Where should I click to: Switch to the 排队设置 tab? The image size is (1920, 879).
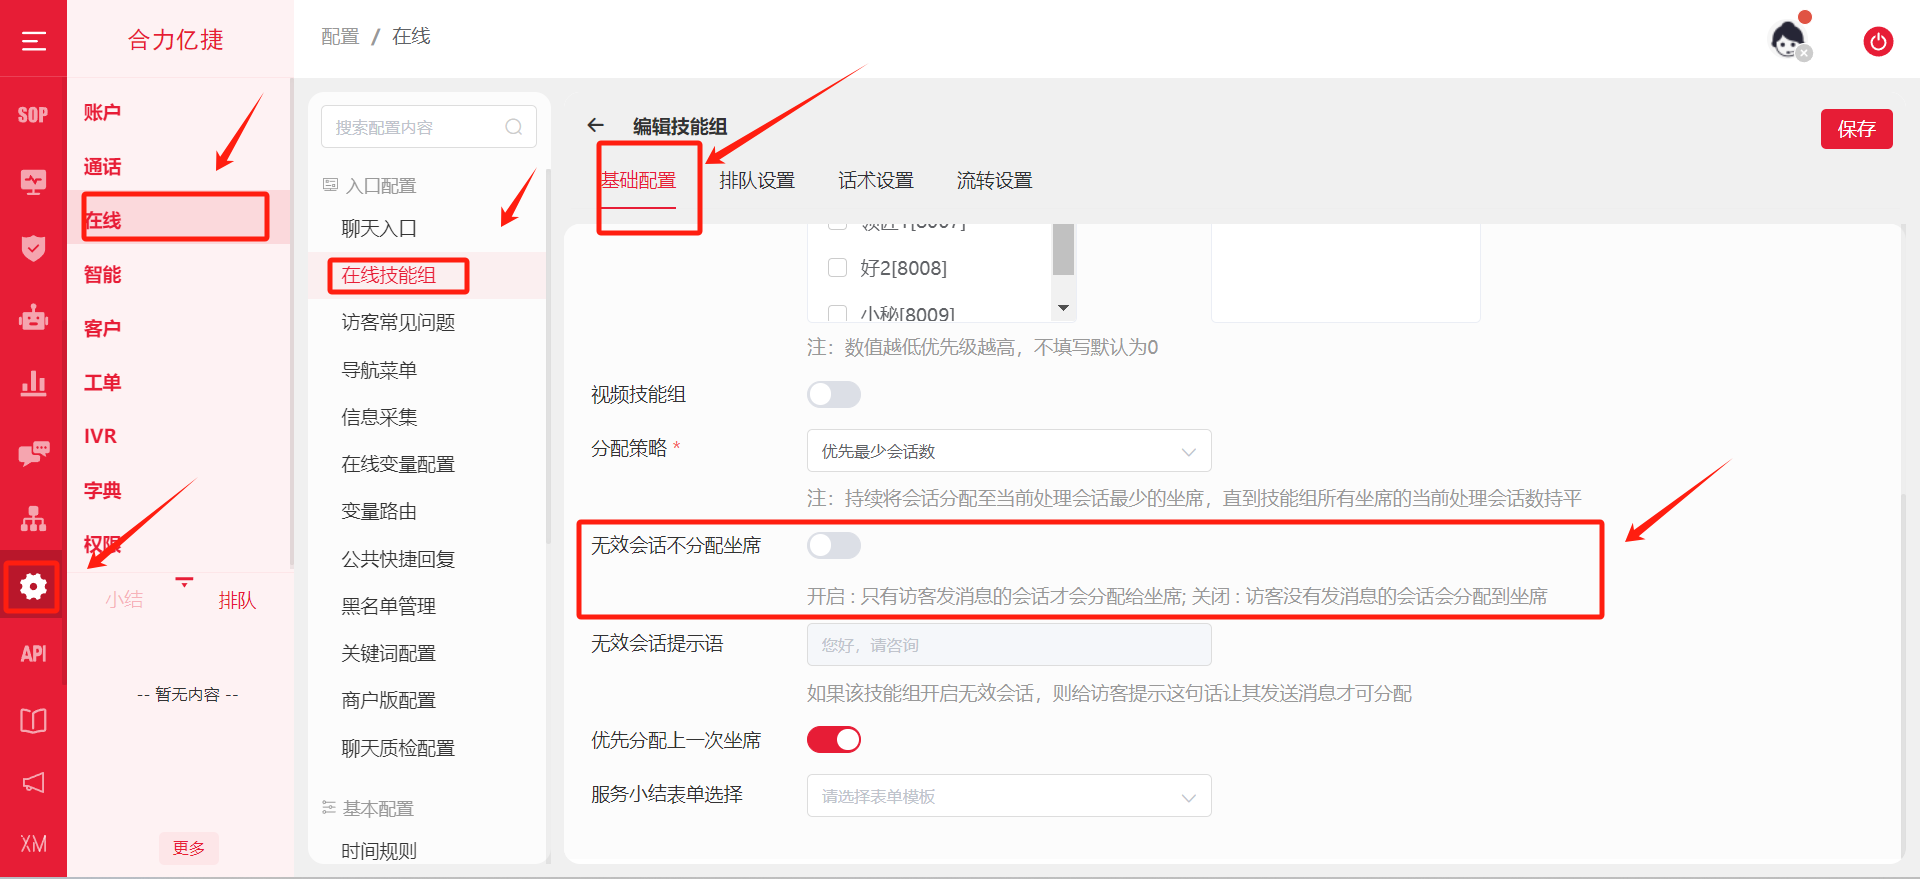point(757,180)
